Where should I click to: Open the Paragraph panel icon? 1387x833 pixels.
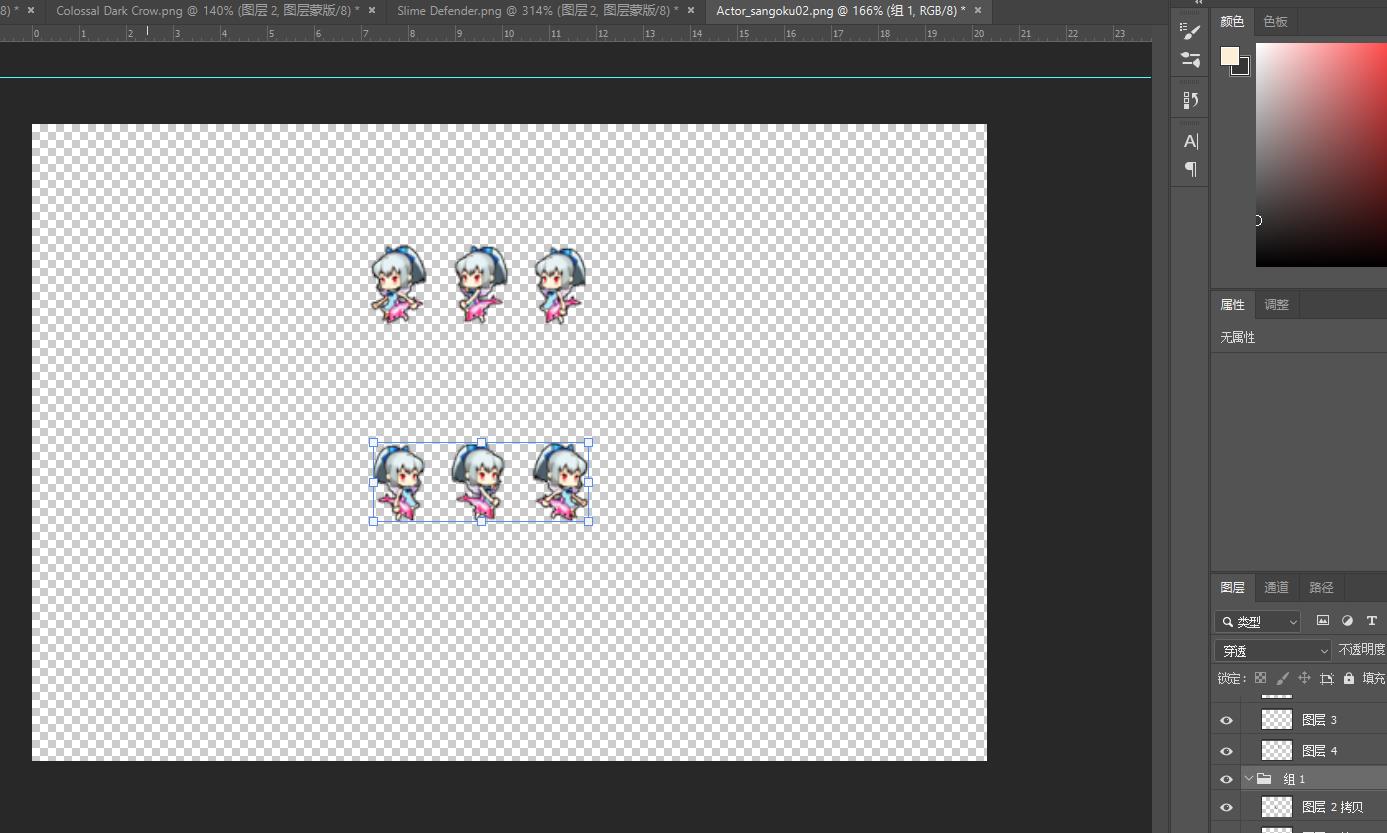[1190, 169]
